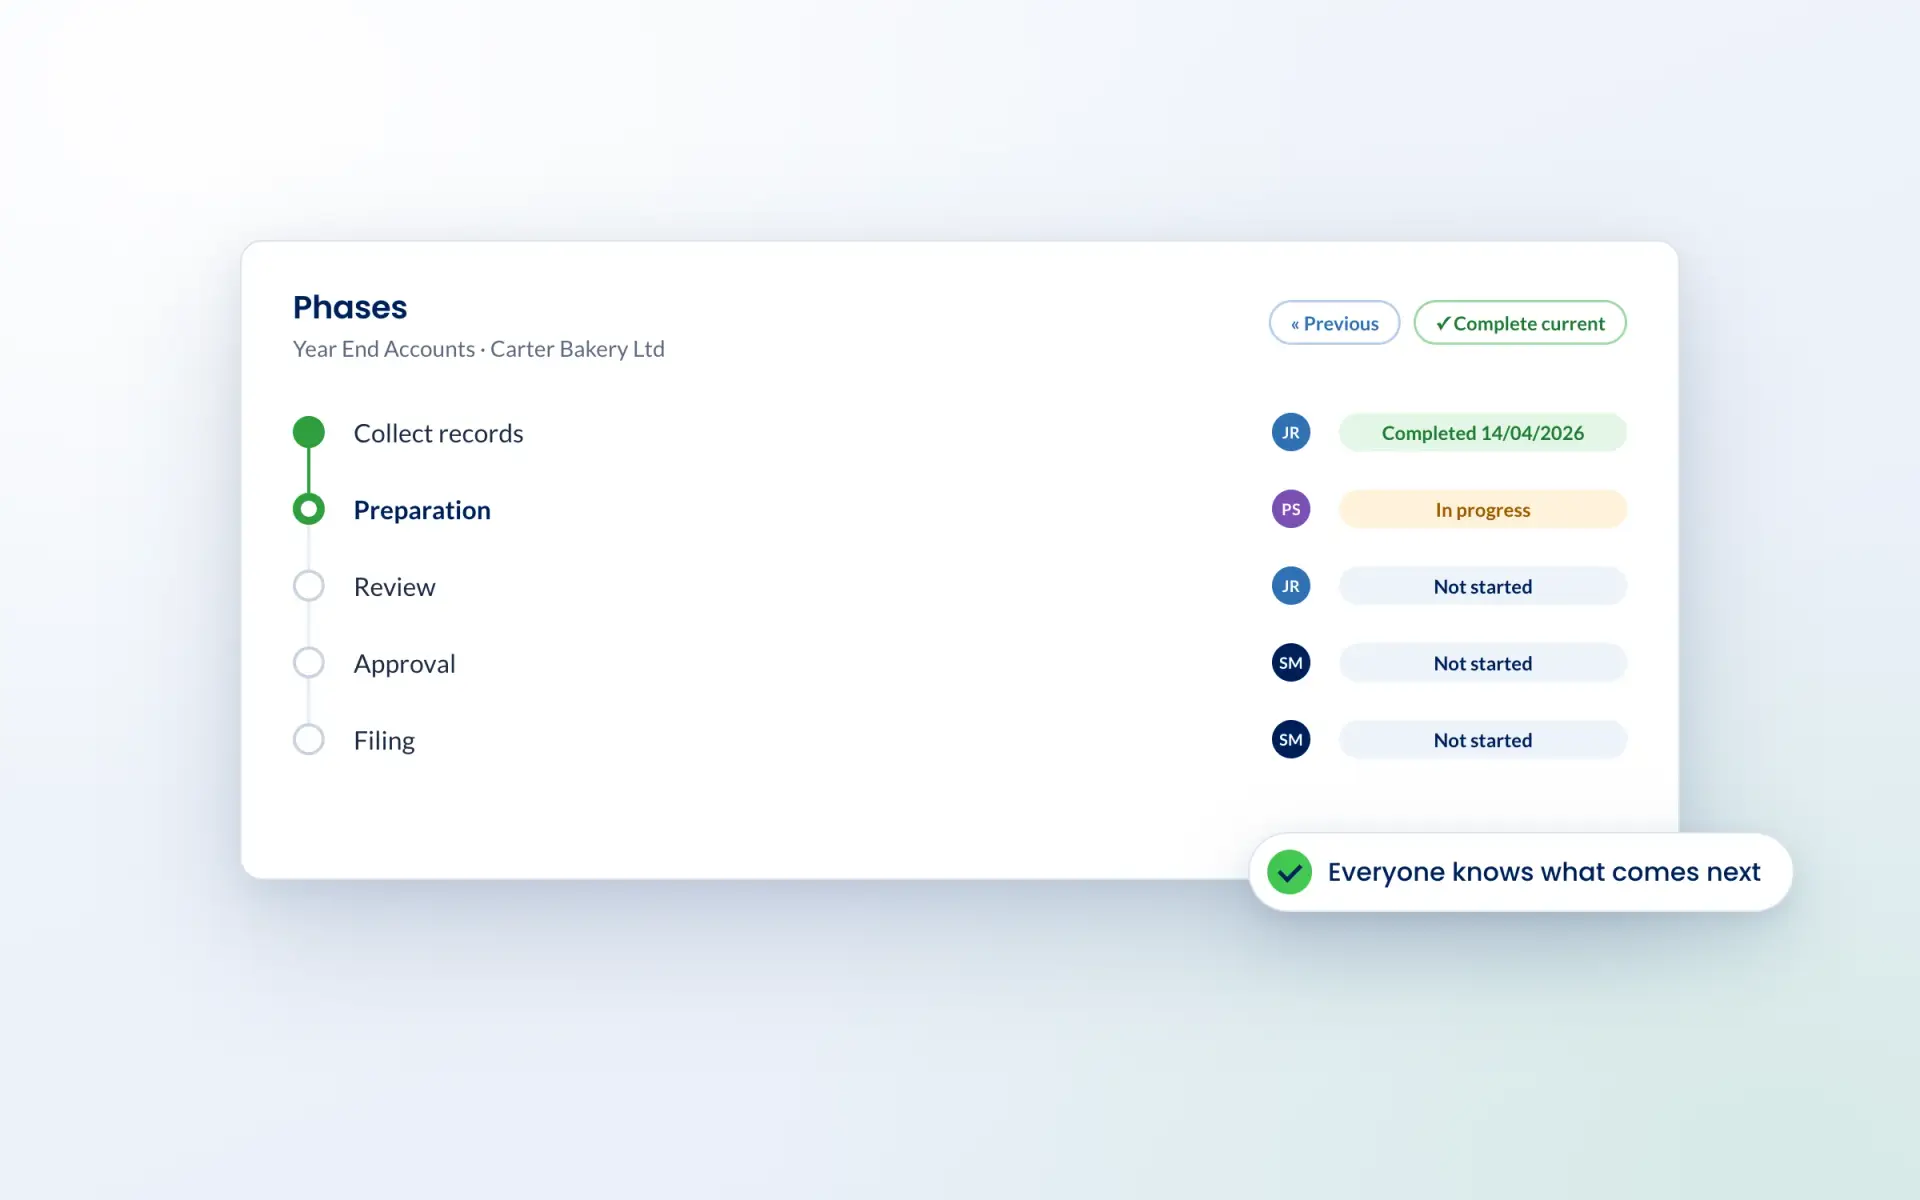This screenshot has height=1200, width=1920.
Task: Click the Everyone knows what comes next text
Action: click(x=1543, y=872)
